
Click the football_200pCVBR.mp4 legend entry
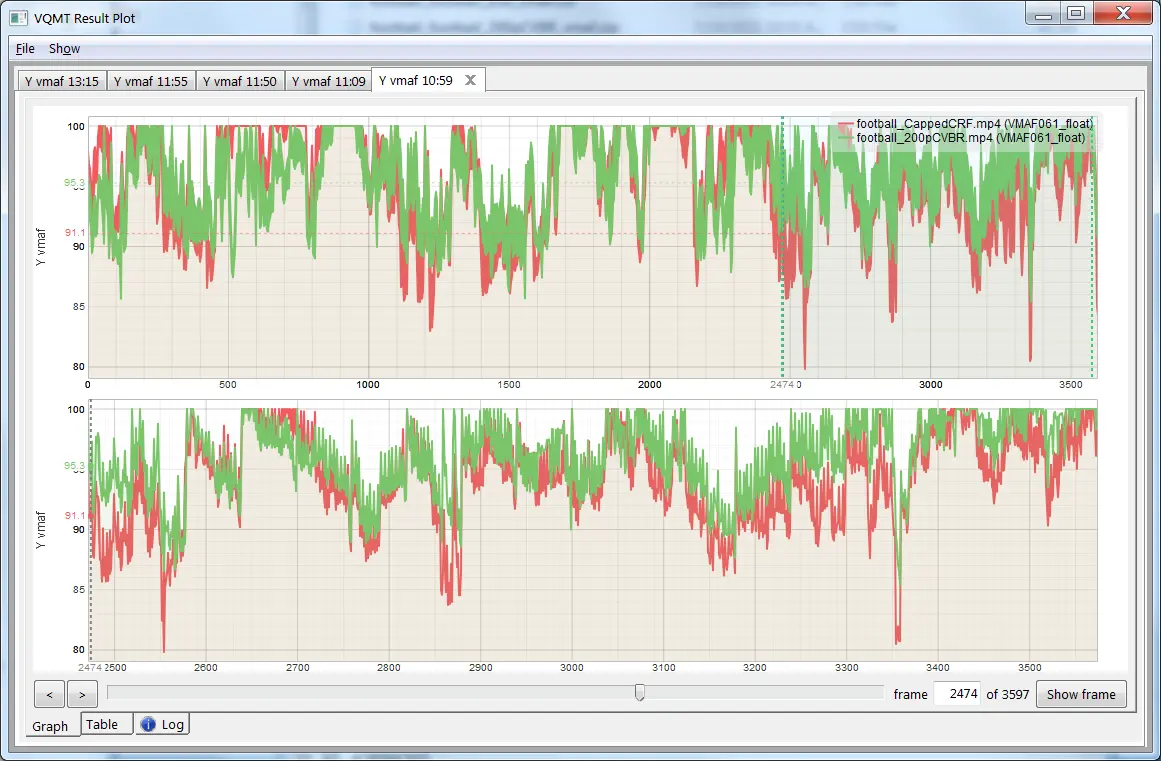[970, 138]
